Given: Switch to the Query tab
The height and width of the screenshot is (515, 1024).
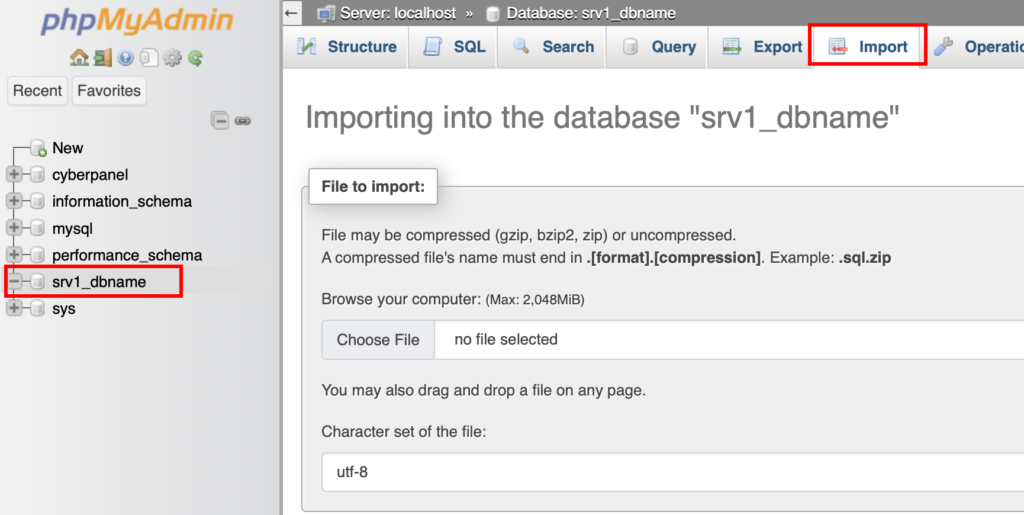Looking at the screenshot, I should [x=657, y=47].
